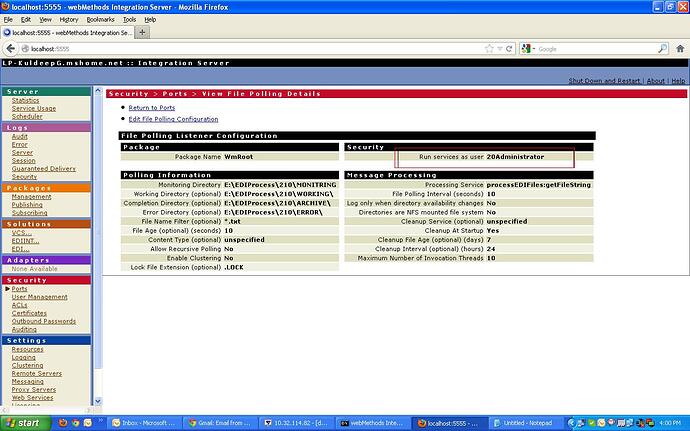Open the Logging settings link
The width and height of the screenshot is (690, 431).
pos(23,357)
